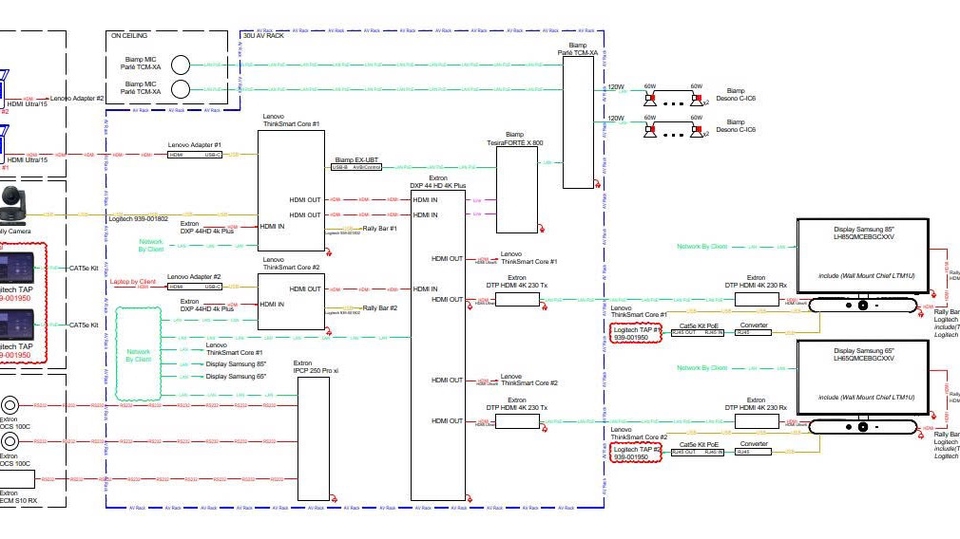This screenshot has height=539, width=960.
Task: Click the 'Rally Bar #1' label
Action: coord(380,228)
